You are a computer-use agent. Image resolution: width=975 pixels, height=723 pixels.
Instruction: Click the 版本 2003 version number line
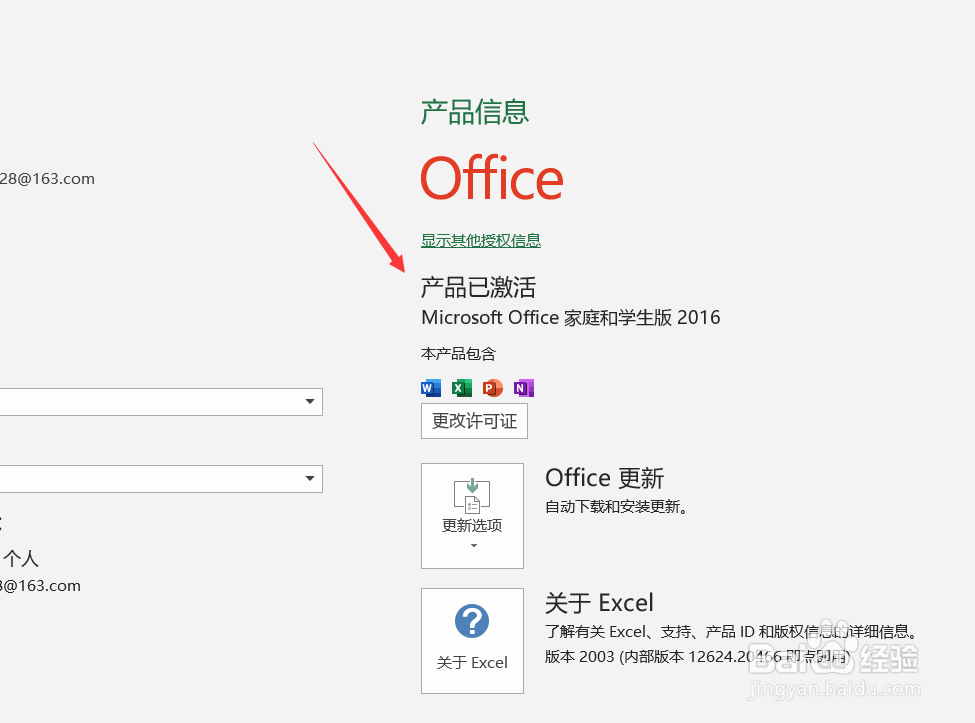click(x=697, y=656)
